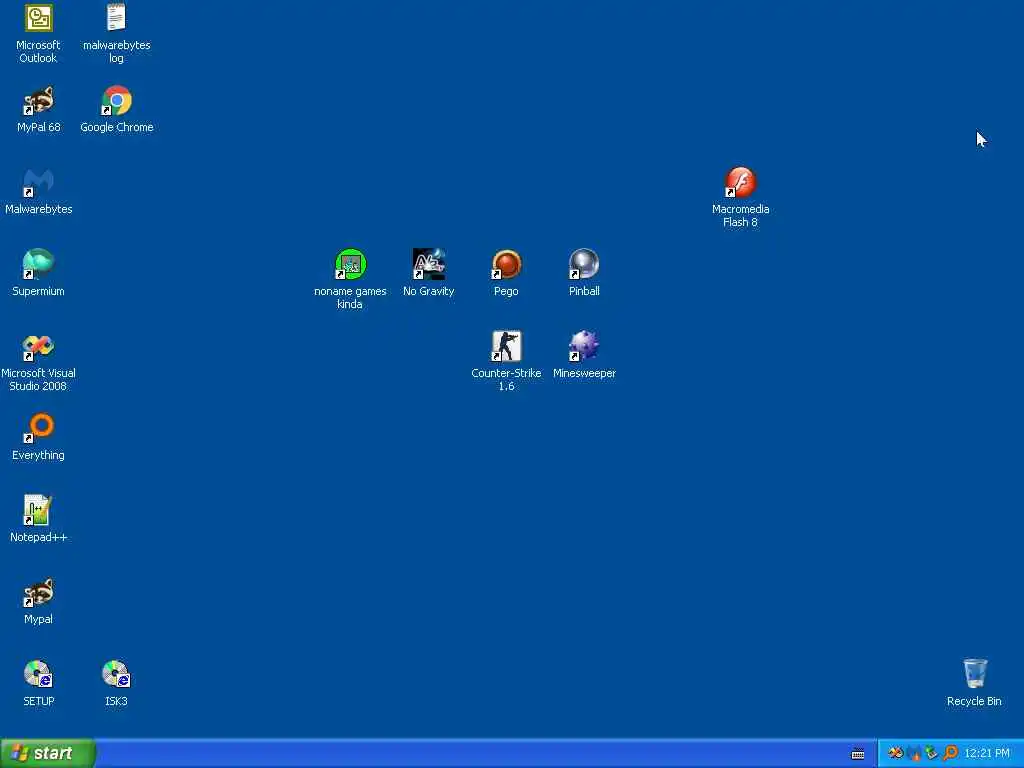Image resolution: width=1024 pixels, height=768 pixels.
Task: Launch Google Chrome from the desktop
Action: point(116,109)
